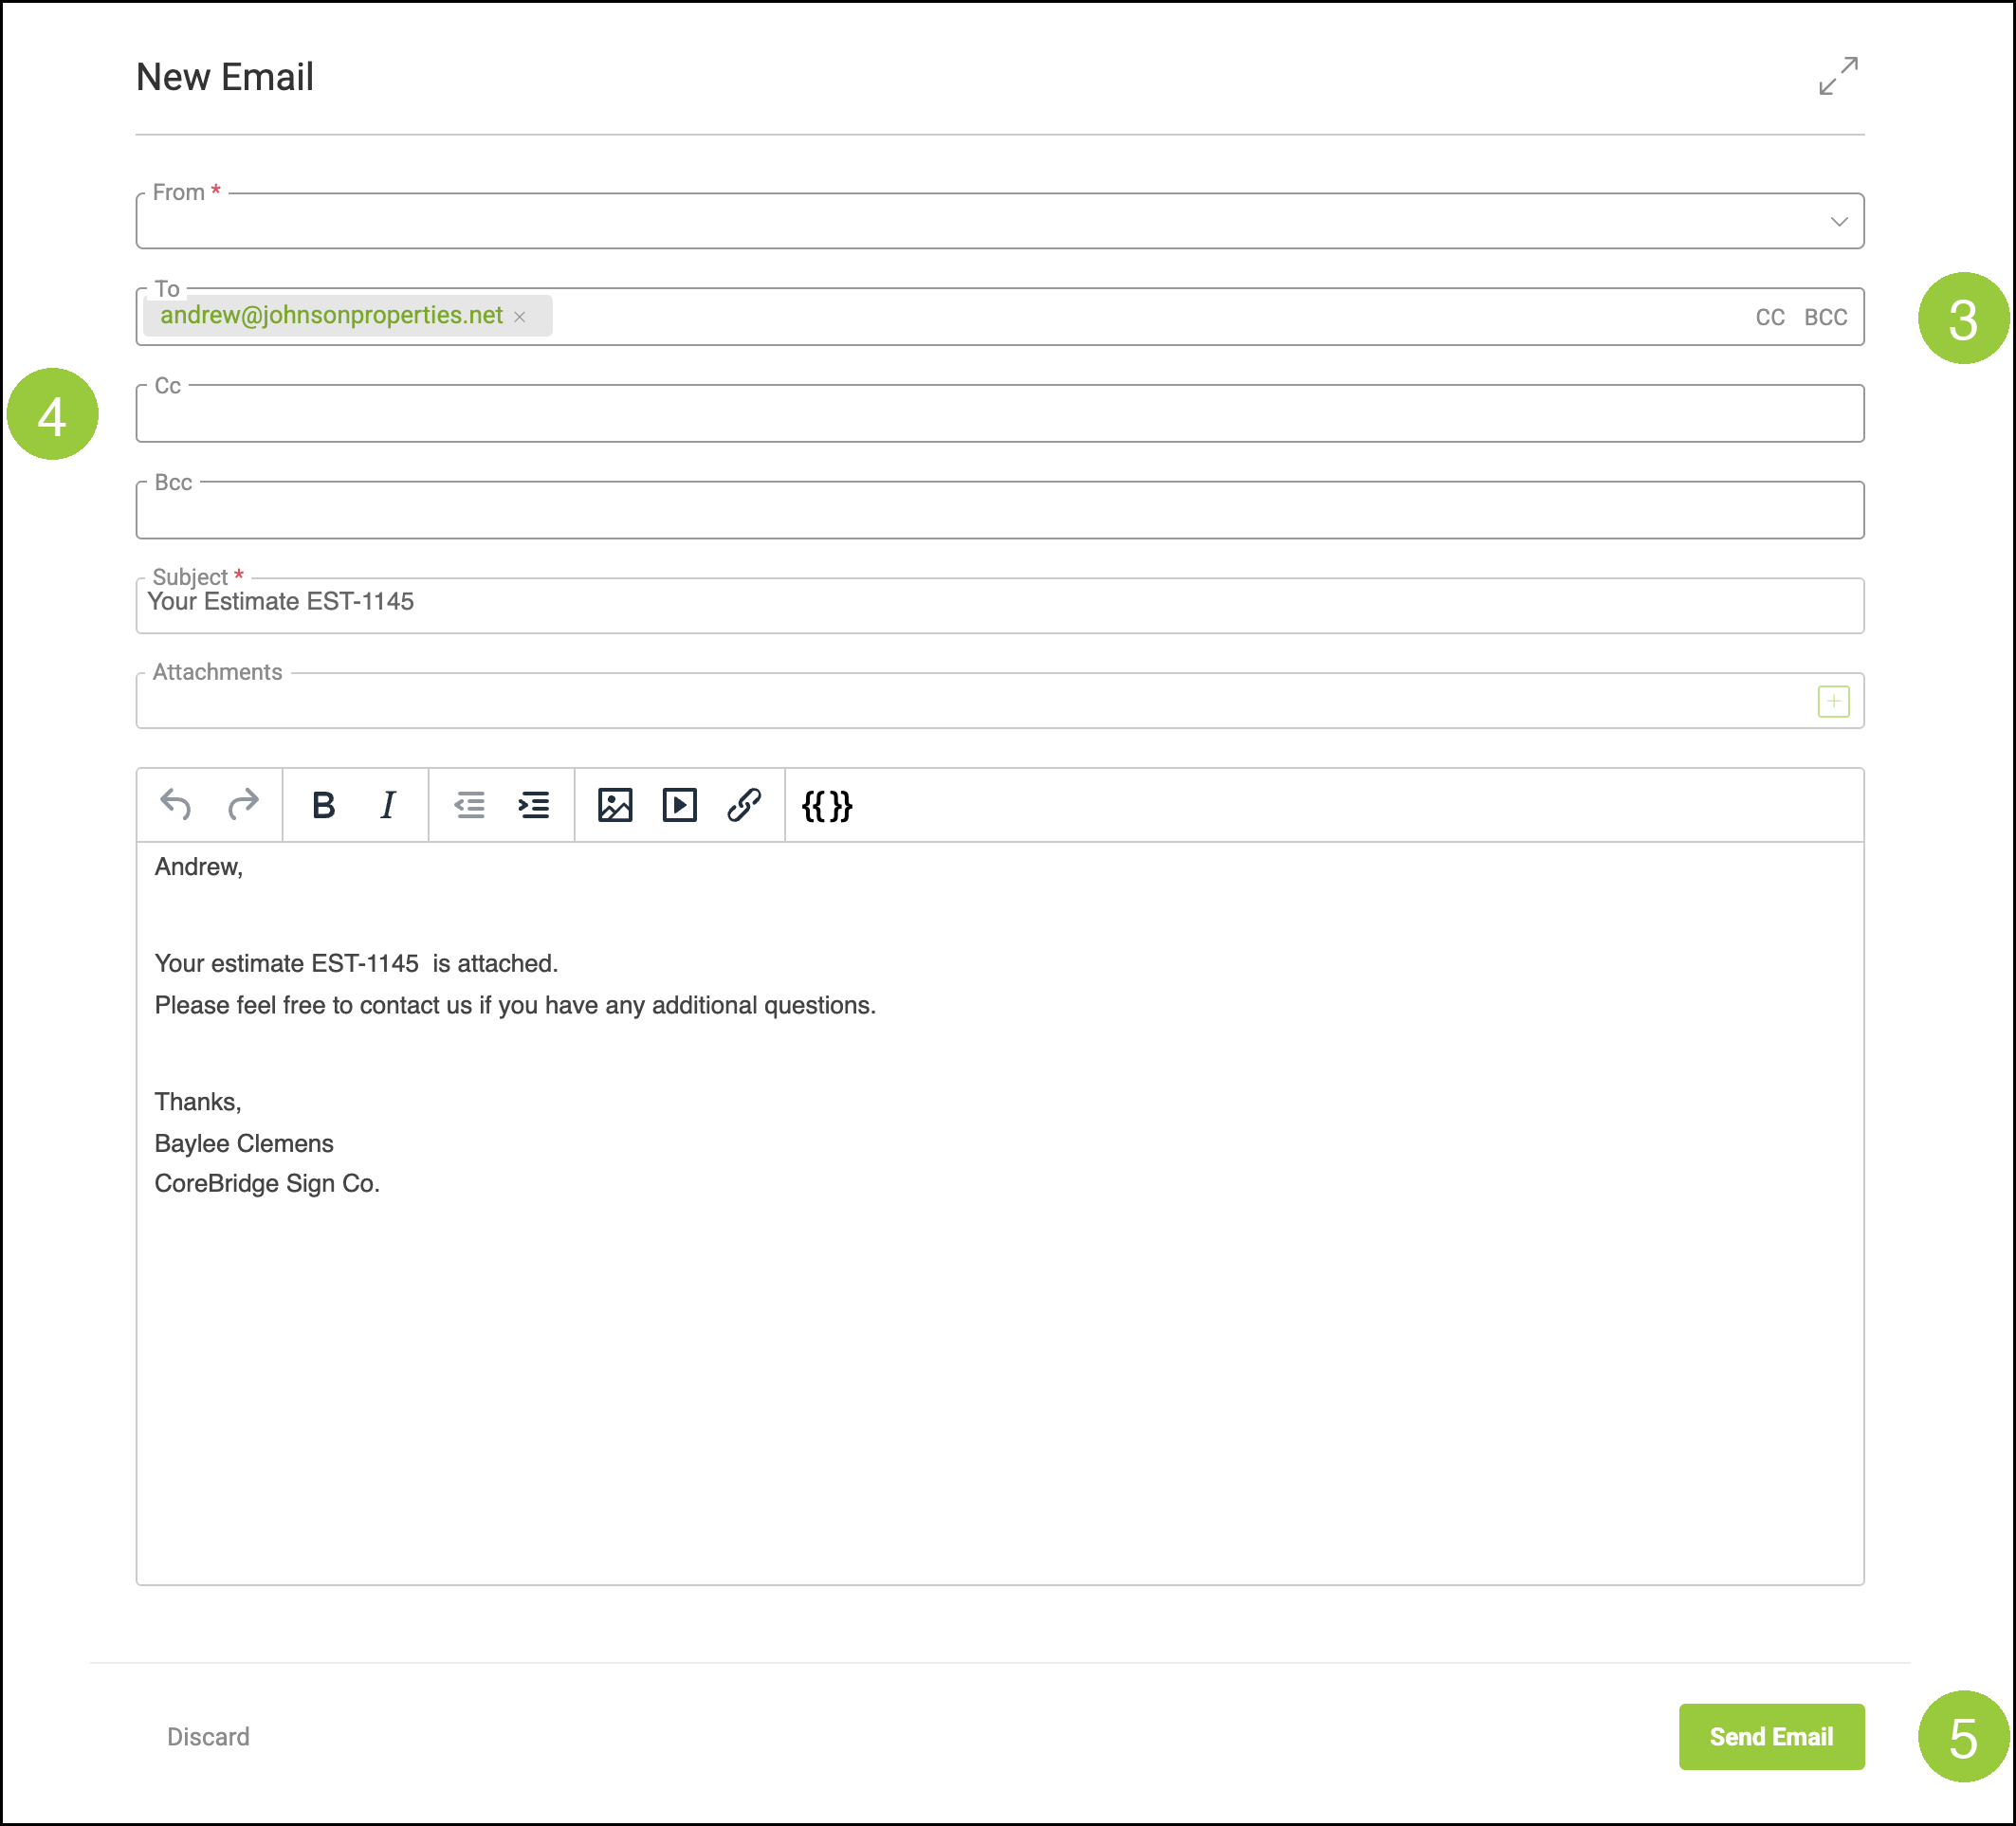Focus the Bcc input field
The width and height of the screenshot is (2016, 1826).
(x=1000, y=510)
